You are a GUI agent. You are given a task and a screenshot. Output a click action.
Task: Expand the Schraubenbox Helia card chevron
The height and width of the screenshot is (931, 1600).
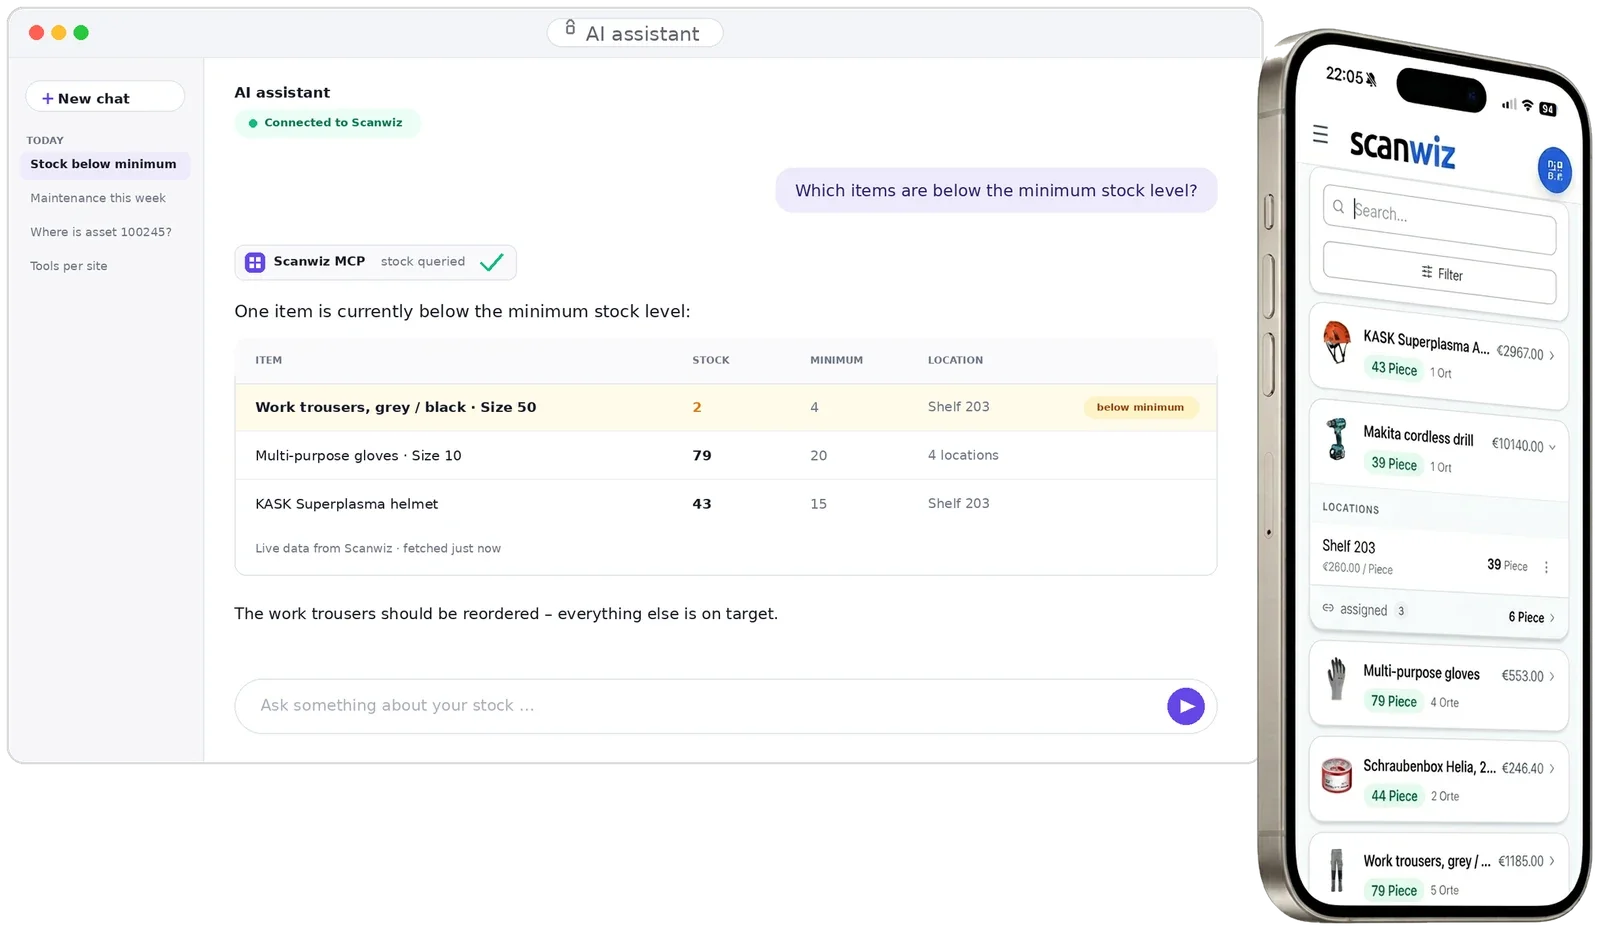pos(1552,769)
